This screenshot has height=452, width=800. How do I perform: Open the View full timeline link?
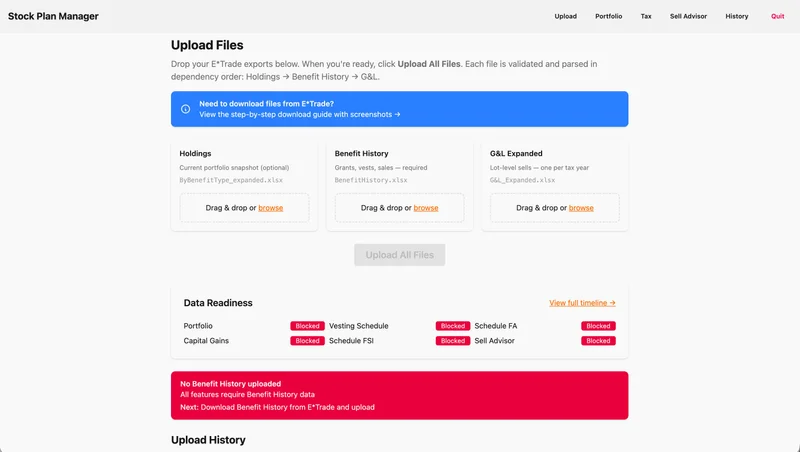[x=582, y=303]
